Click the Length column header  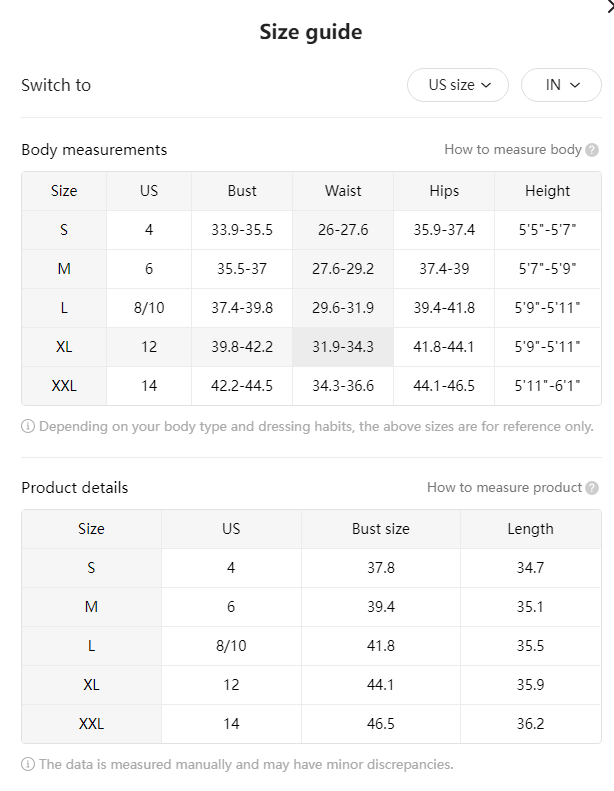point(531,529)
